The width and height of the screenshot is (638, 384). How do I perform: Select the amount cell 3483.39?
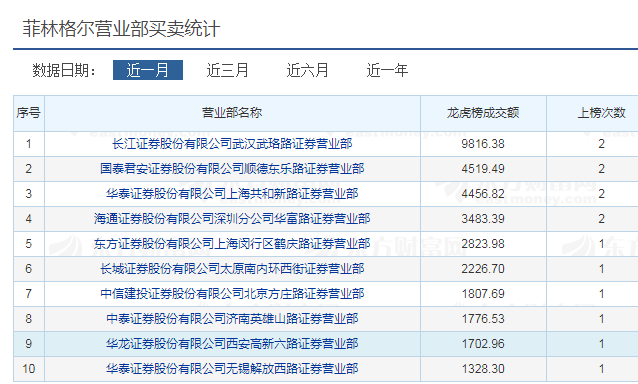[x=483, y=218]
